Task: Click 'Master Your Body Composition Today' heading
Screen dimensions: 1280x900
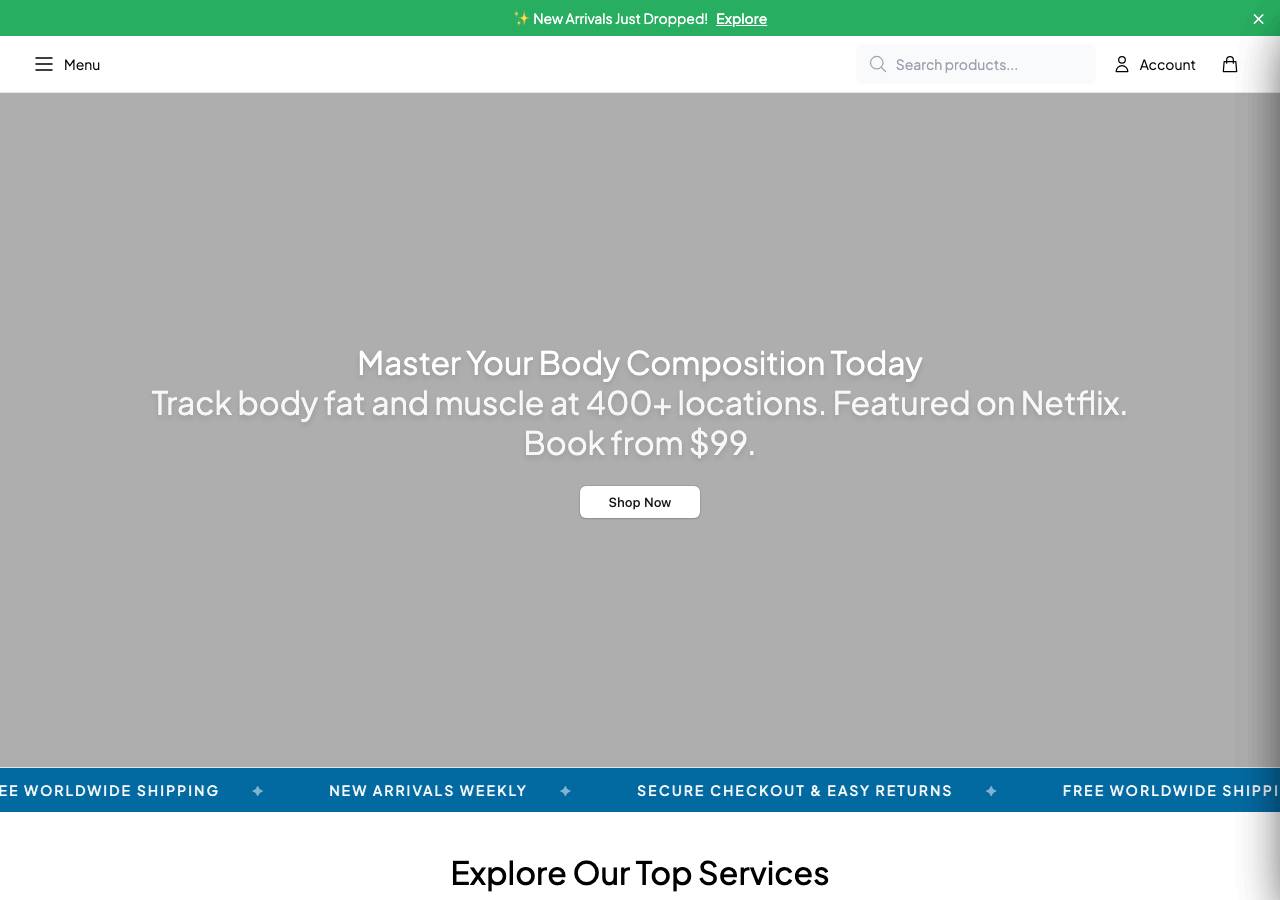Action: (640, 362)
